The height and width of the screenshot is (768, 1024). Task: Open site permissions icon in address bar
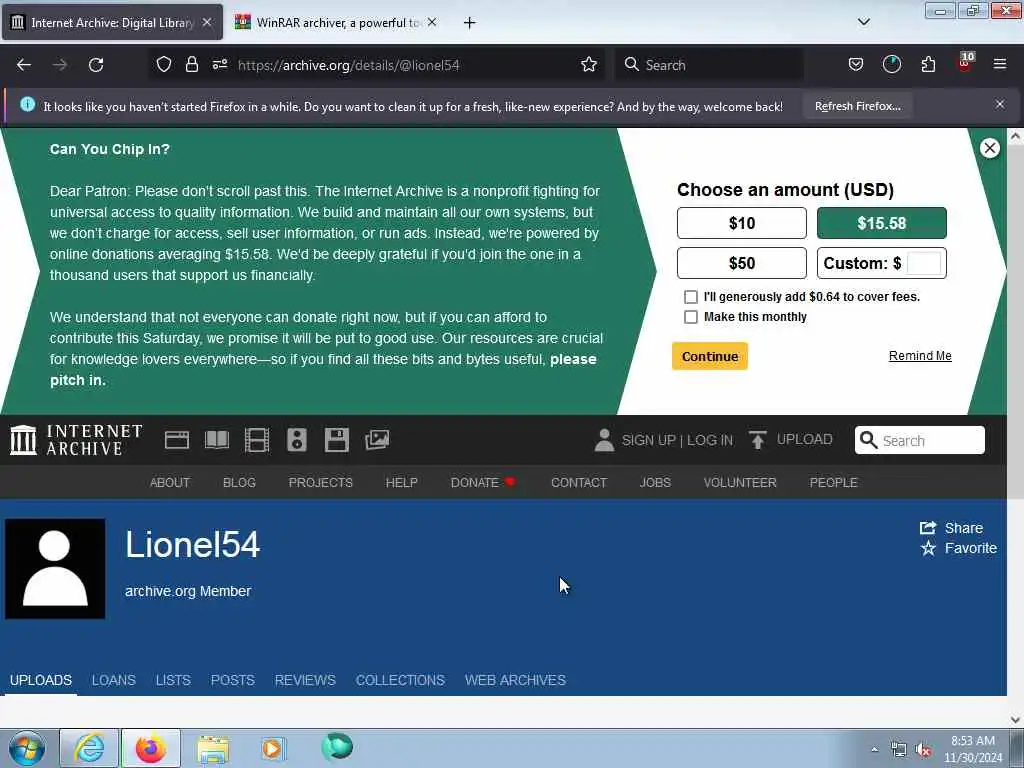point(219,64)
